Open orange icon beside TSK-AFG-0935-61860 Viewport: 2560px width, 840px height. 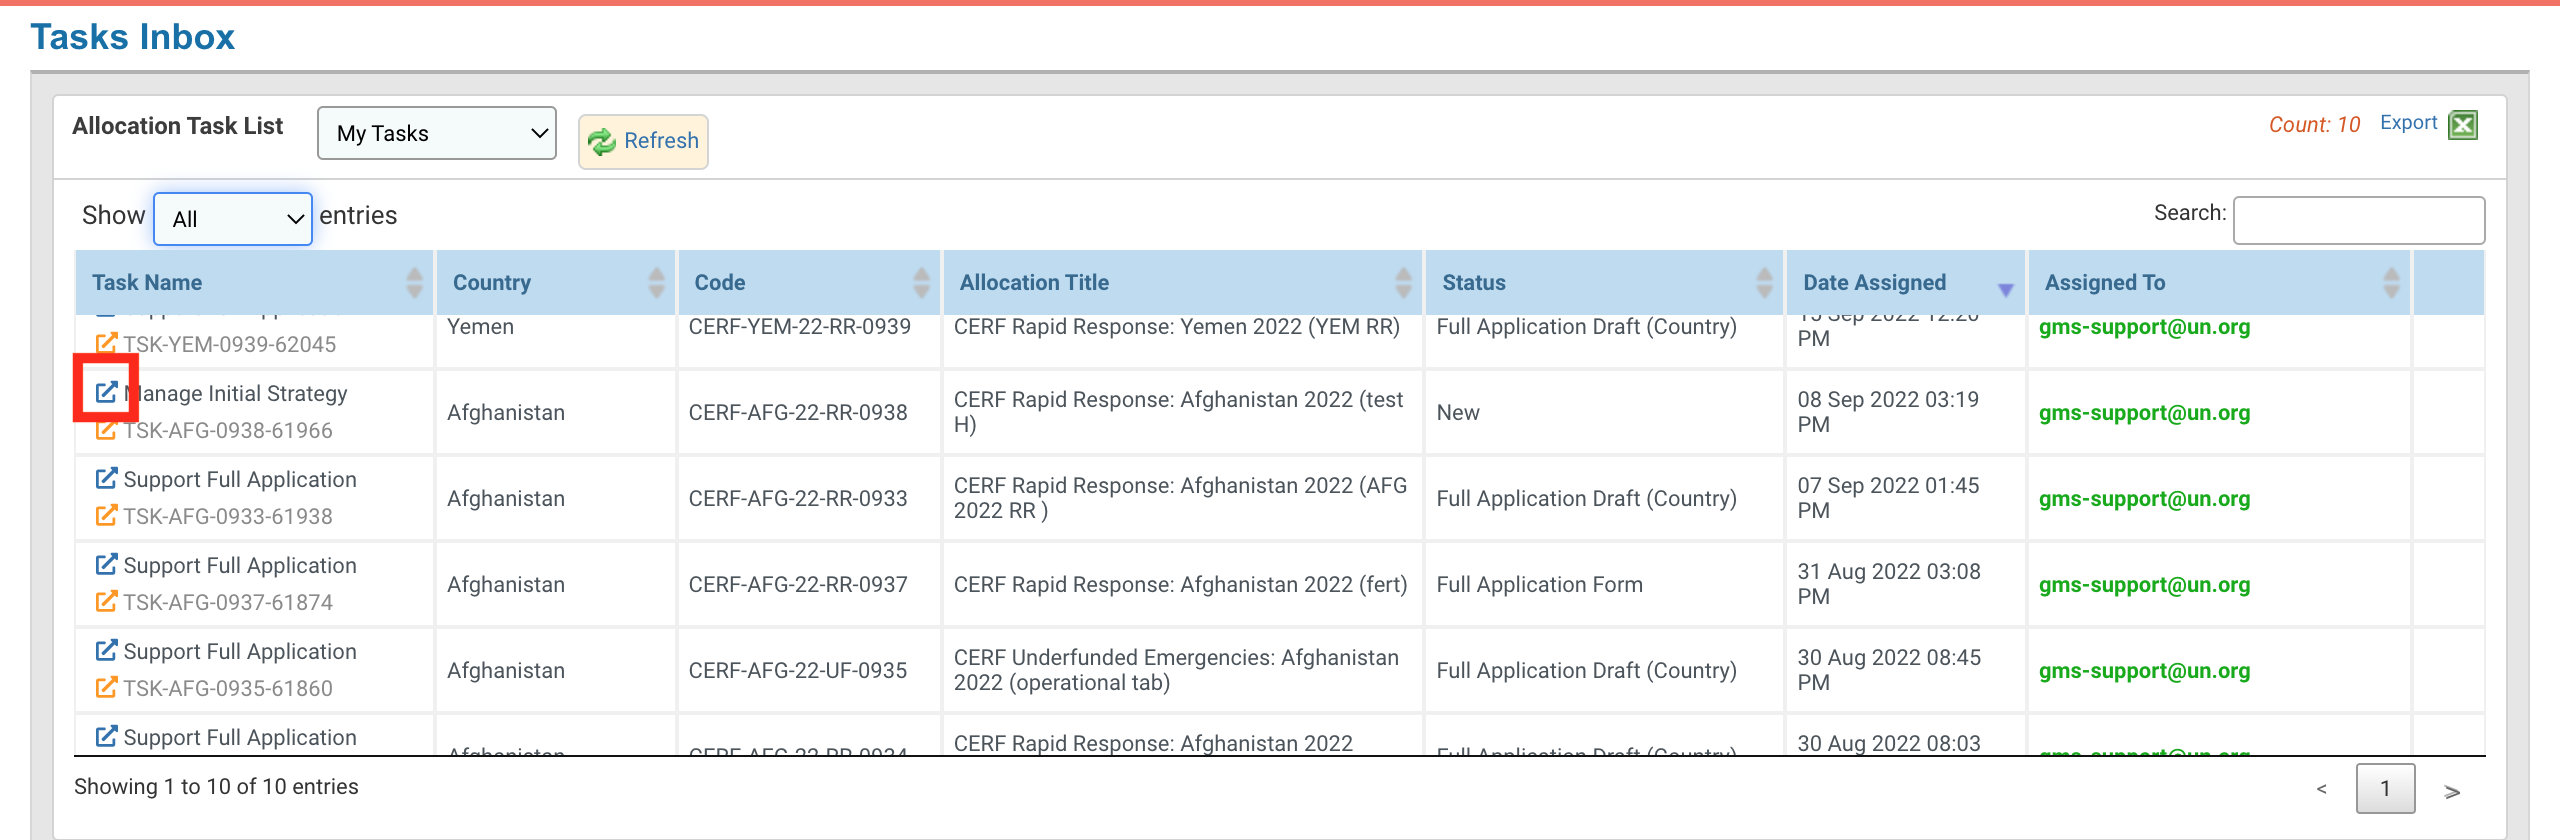tap(106, 688)
